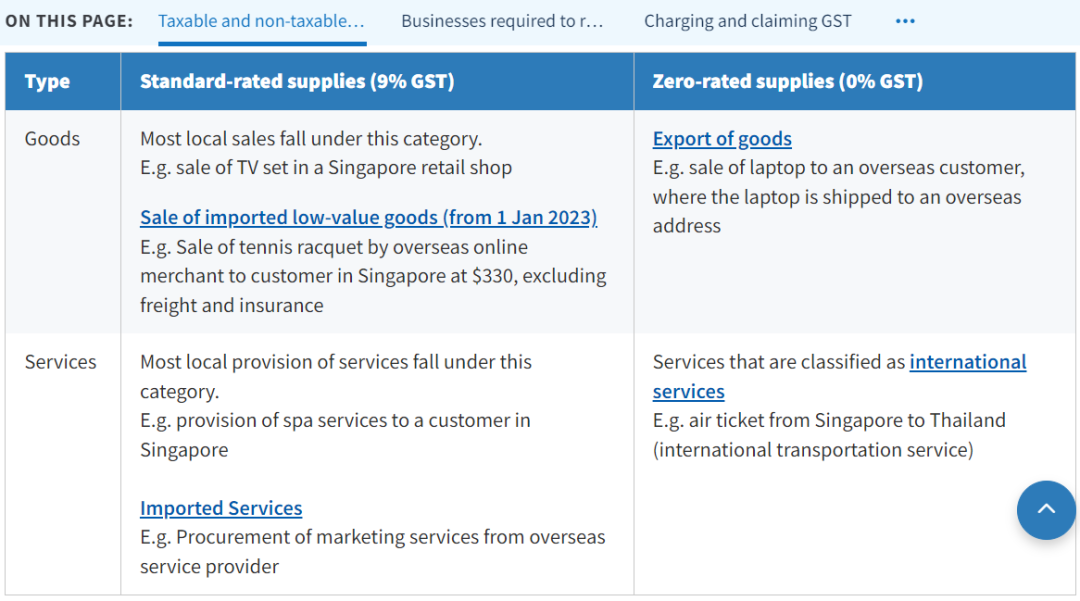Jump to 'Businesses required to r…' section

click(502, 21)
